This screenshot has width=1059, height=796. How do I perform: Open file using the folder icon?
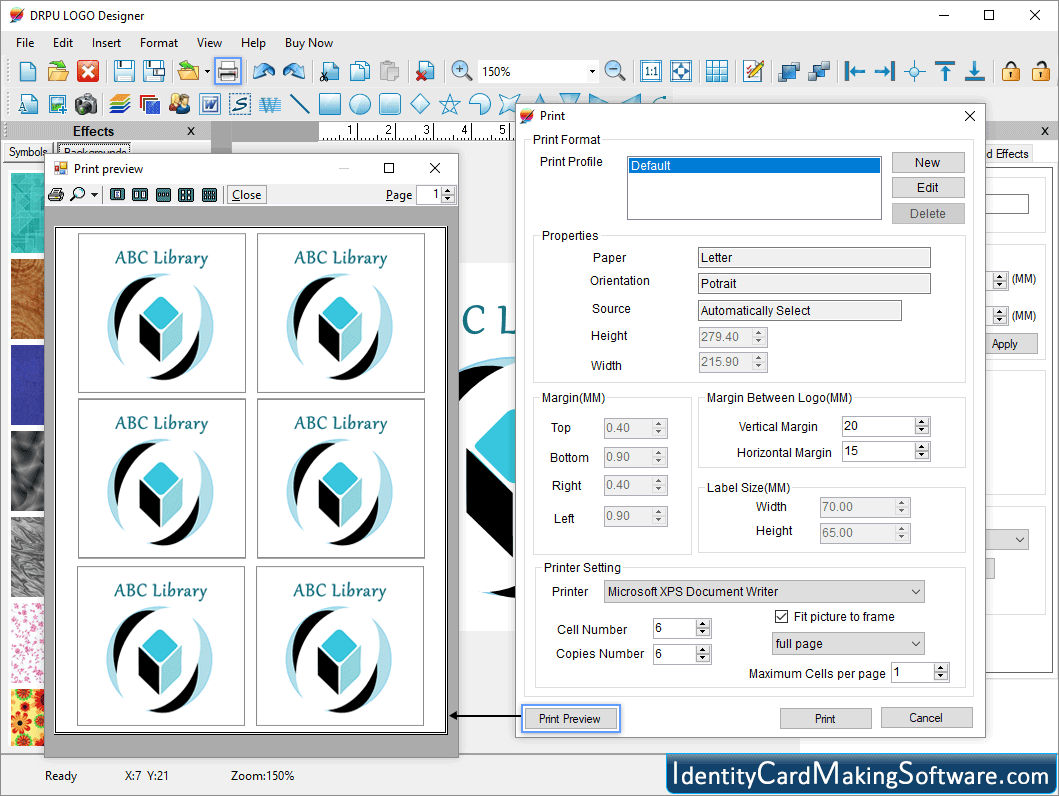(58, 71)
